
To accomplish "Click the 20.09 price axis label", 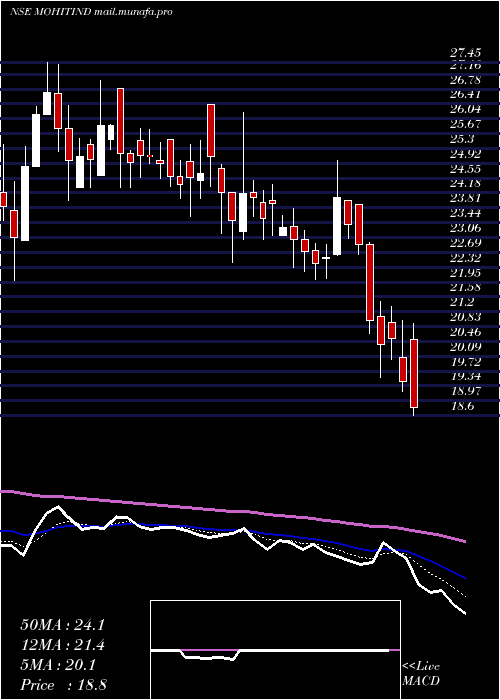I will click(x=467, y=347).
